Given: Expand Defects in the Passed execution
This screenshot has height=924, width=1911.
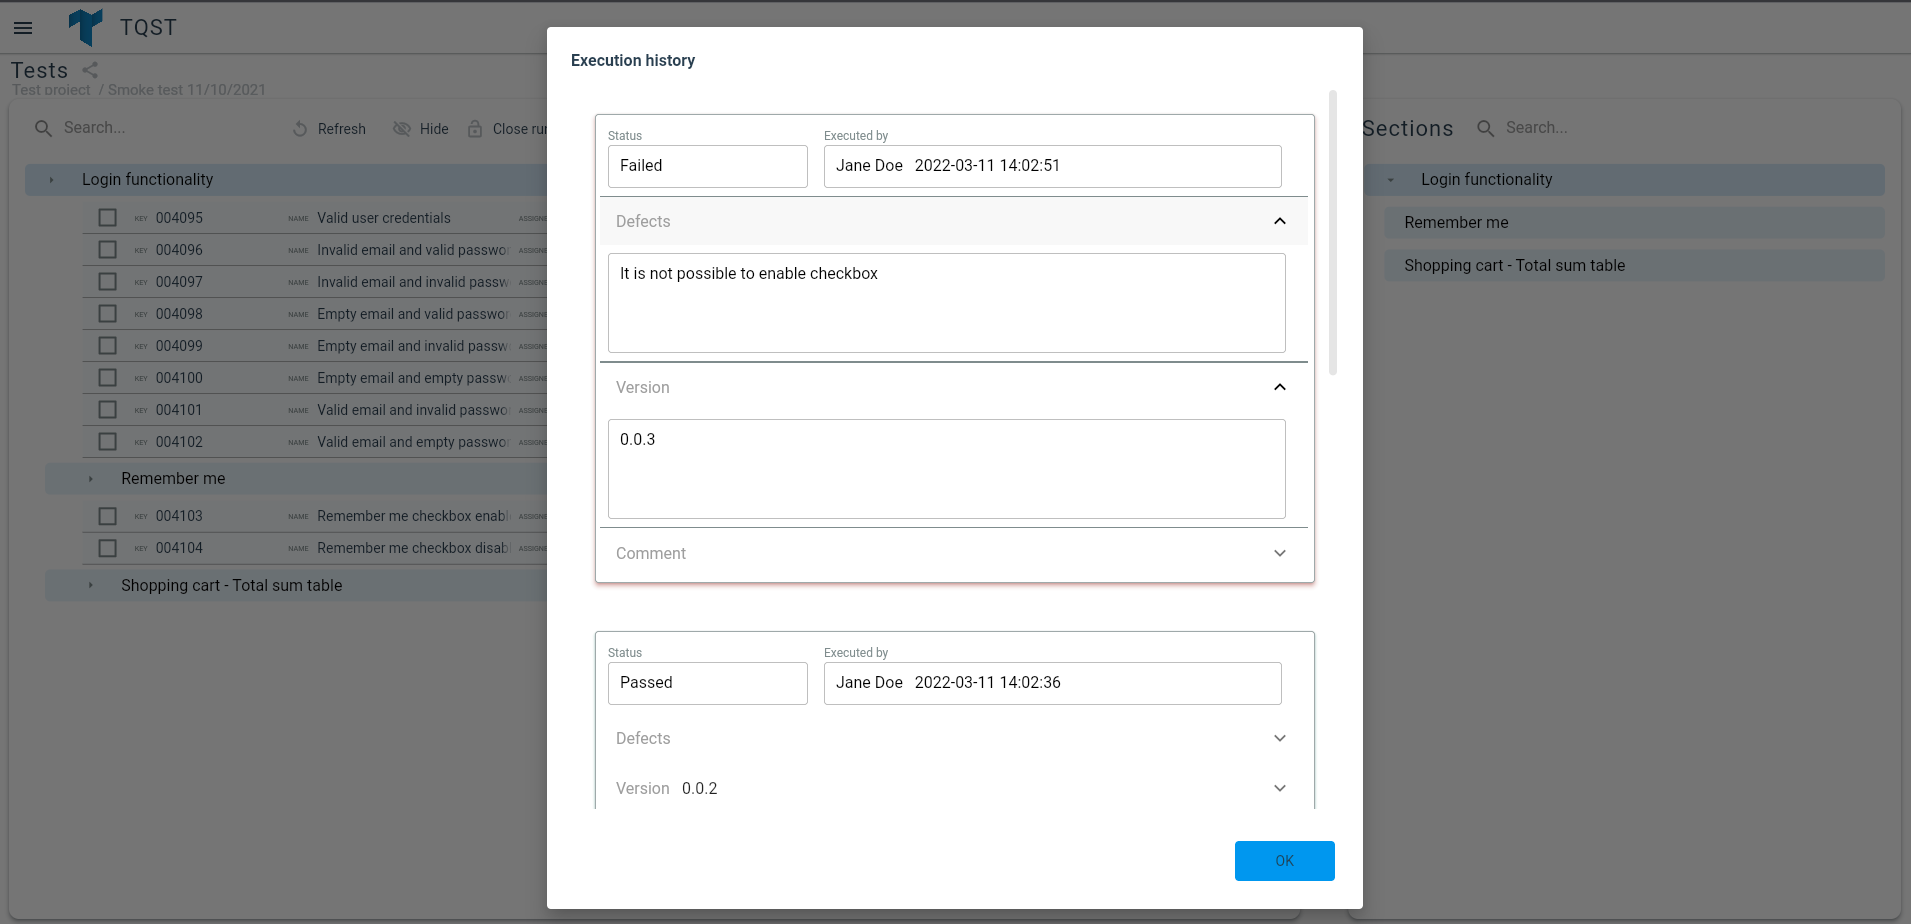Looking at the screenshot, I should (x=1280, y=738).
